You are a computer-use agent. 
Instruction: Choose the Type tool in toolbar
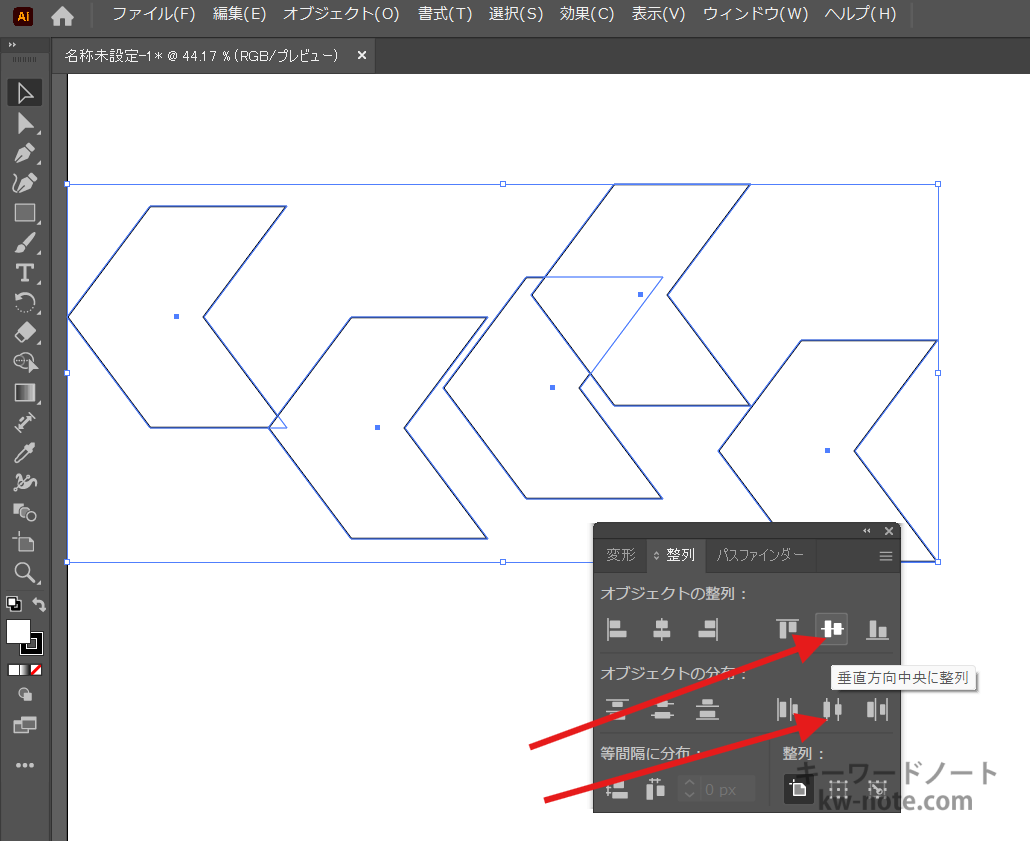(x=25, y=273)
